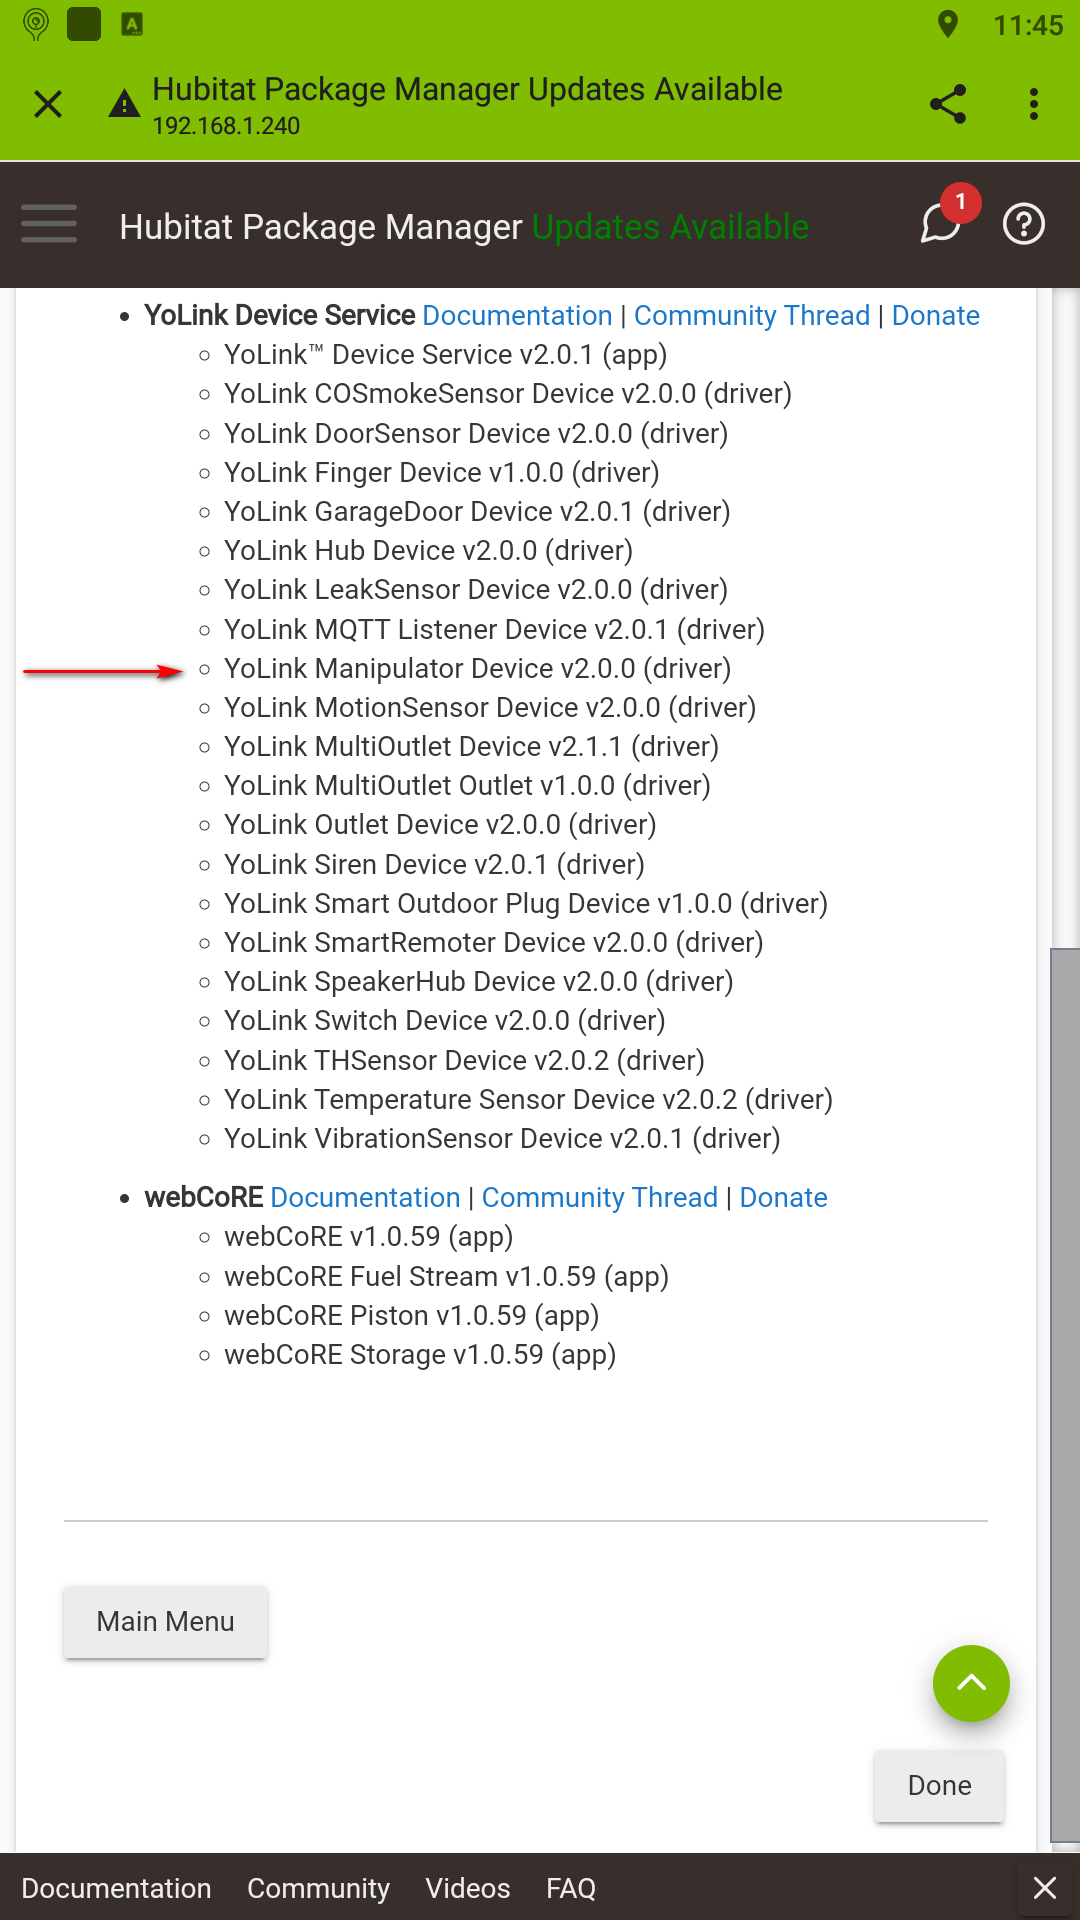
Task: Dismiss the bottom bar with its X
Action: [1045, 1888]
